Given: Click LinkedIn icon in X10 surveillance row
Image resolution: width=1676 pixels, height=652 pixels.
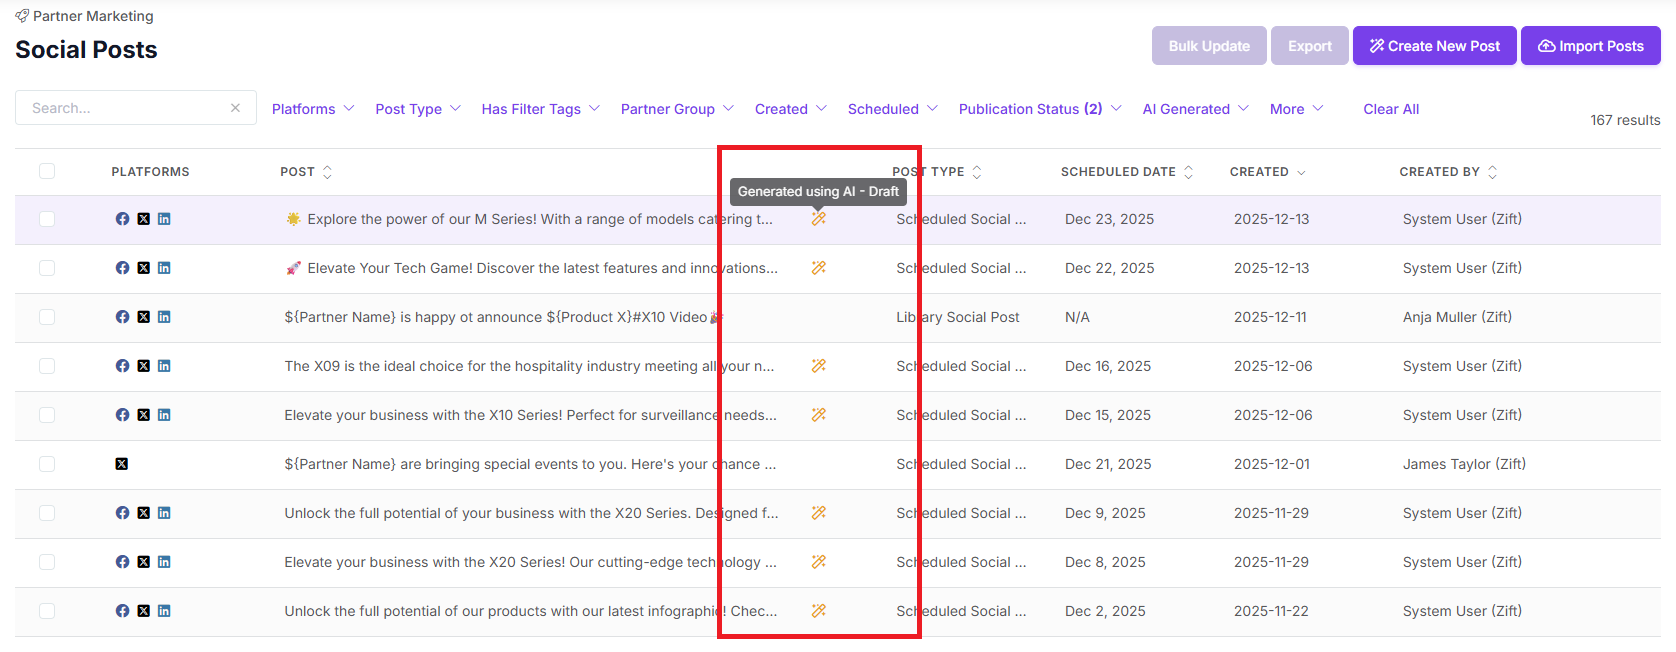Looking at the screenshot, I should pyautogui.click(x=164, y=415).
